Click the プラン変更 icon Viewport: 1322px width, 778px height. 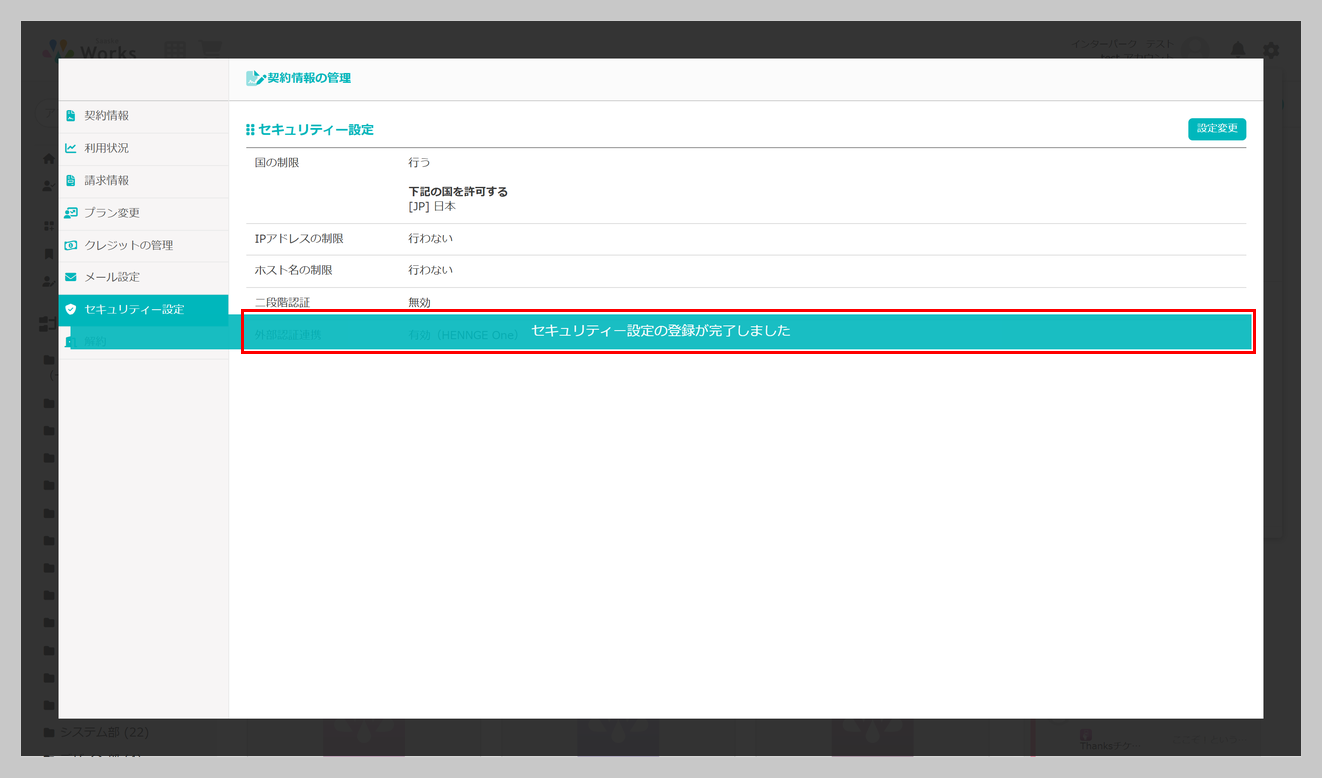coord(71,213)
